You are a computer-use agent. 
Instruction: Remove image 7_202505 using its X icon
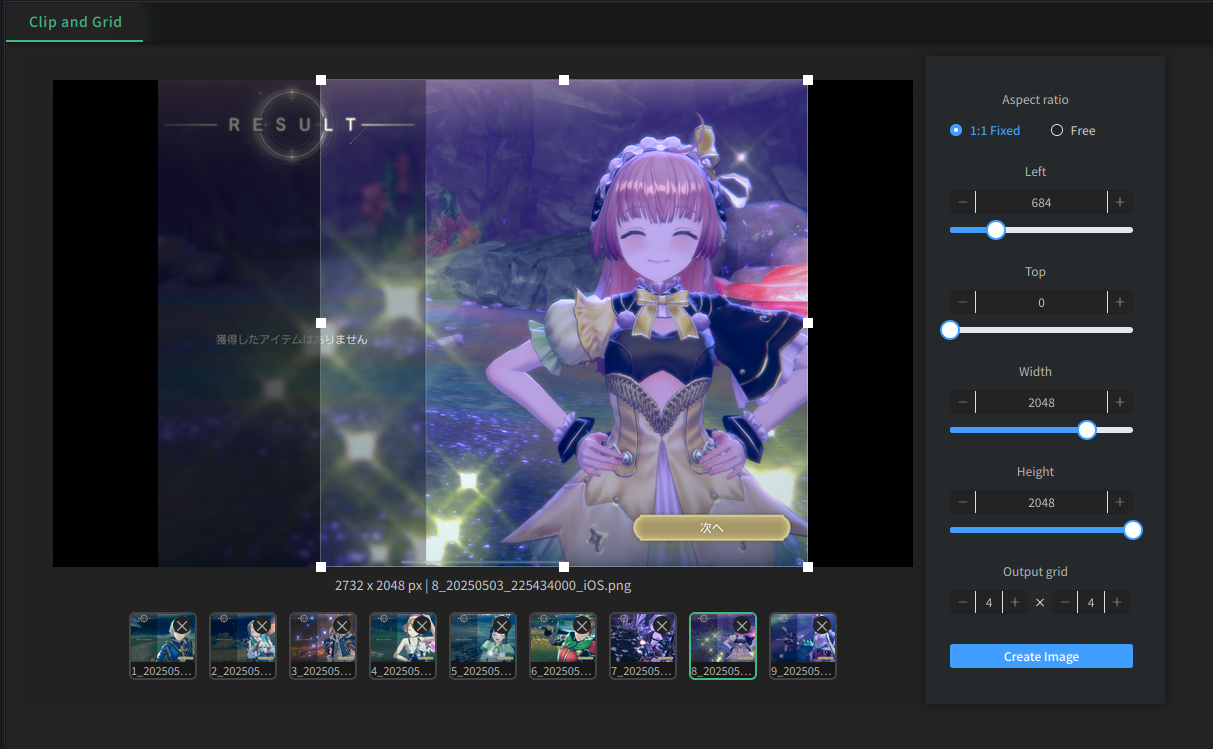[x=661, y=626]
